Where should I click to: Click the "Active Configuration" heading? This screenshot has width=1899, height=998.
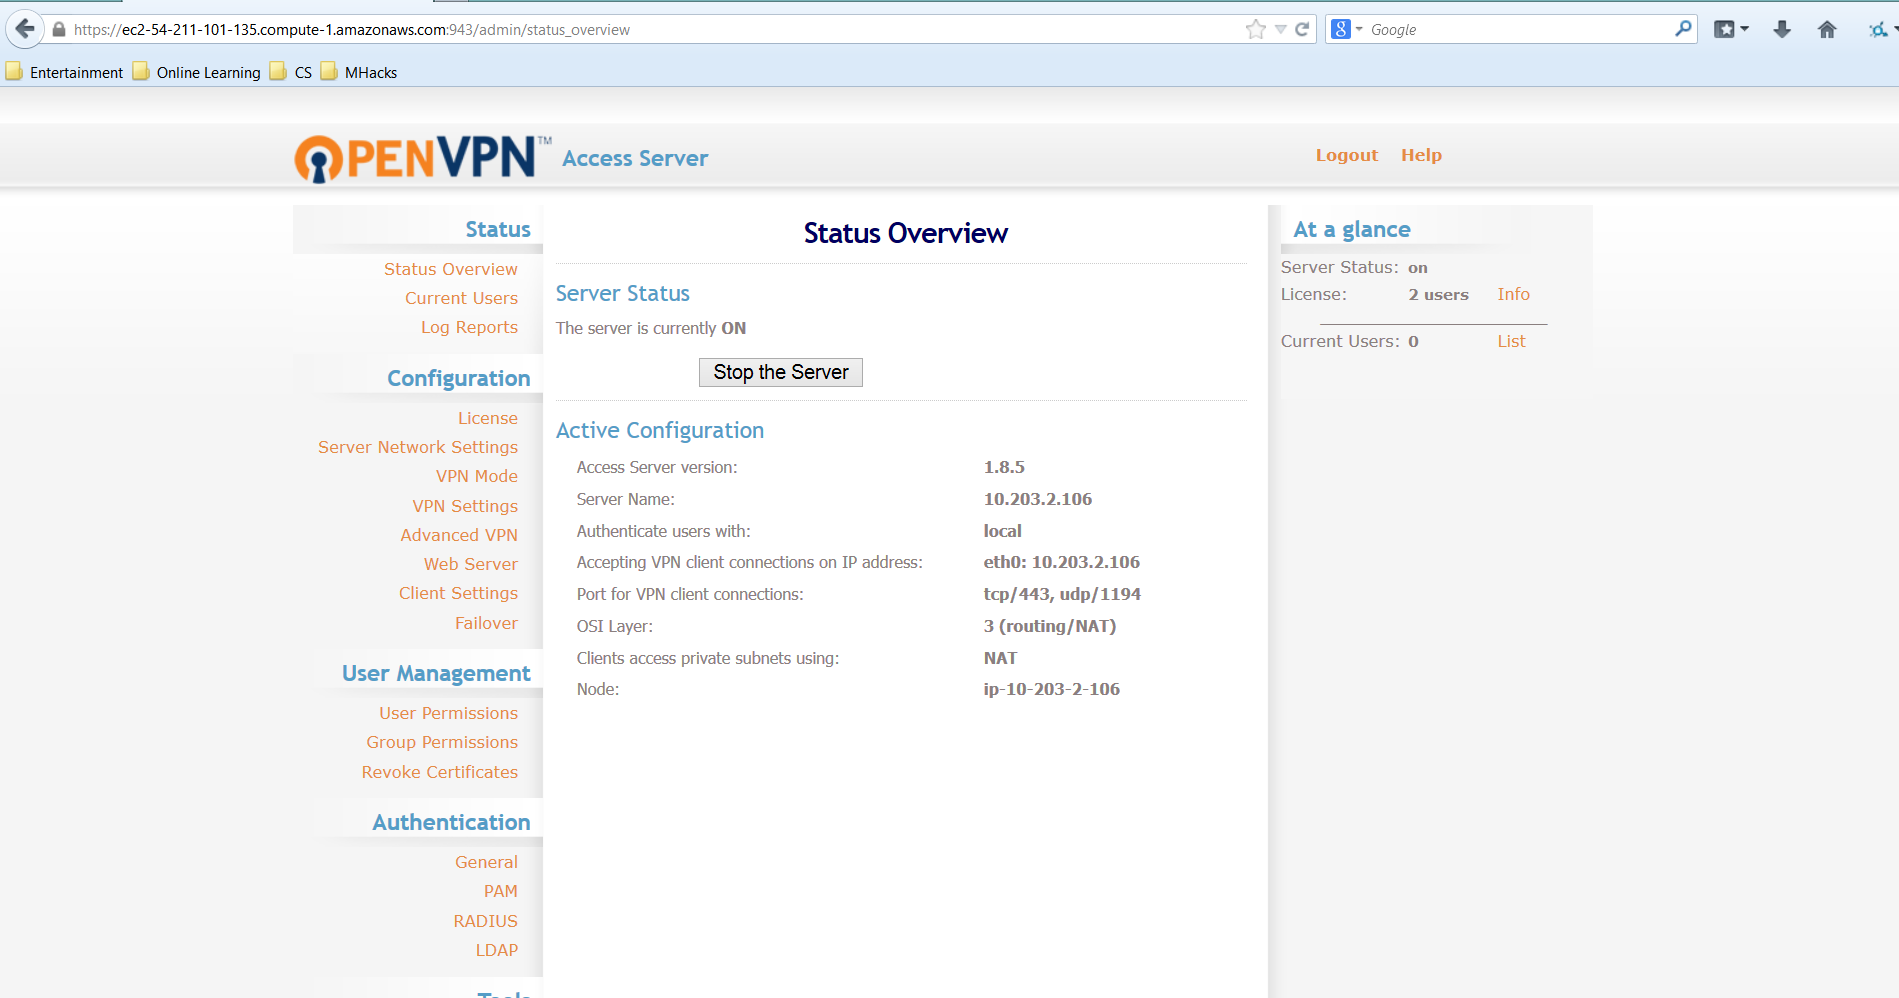pos(660,430)
